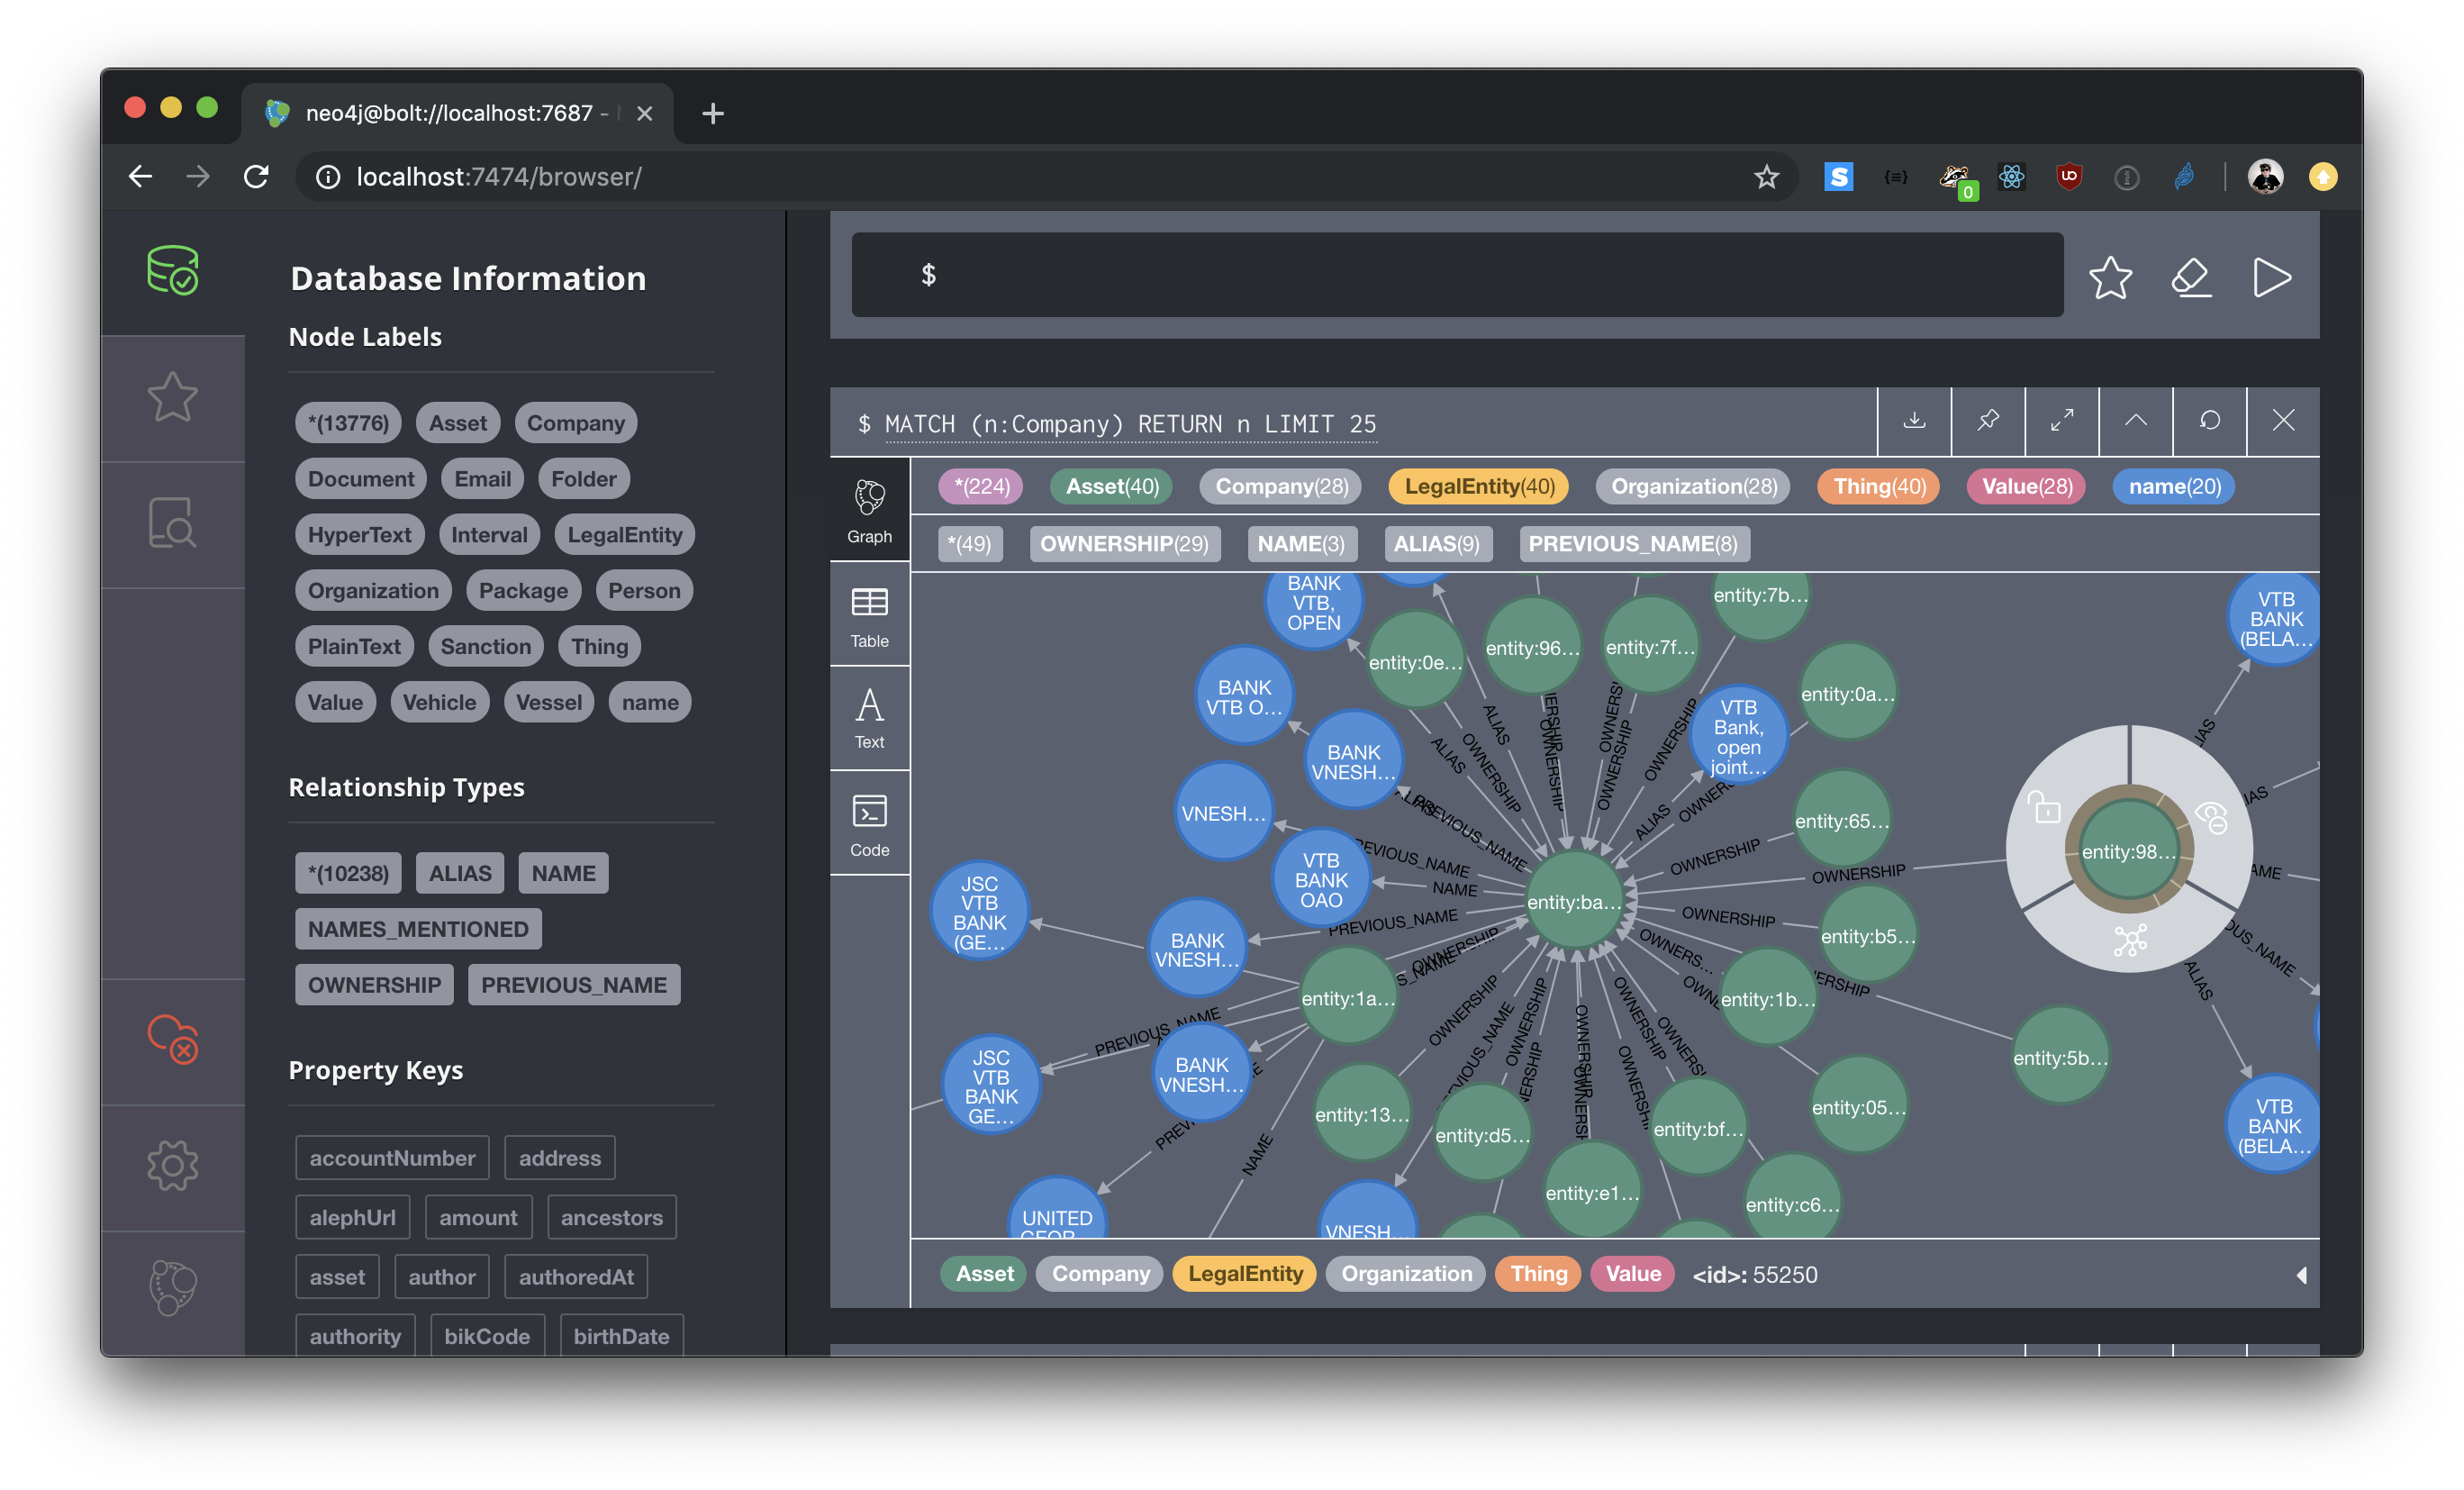The image size is (2464, 1490).
Task: Open the About Neo4j sidebar icon
Action: 173,1289
